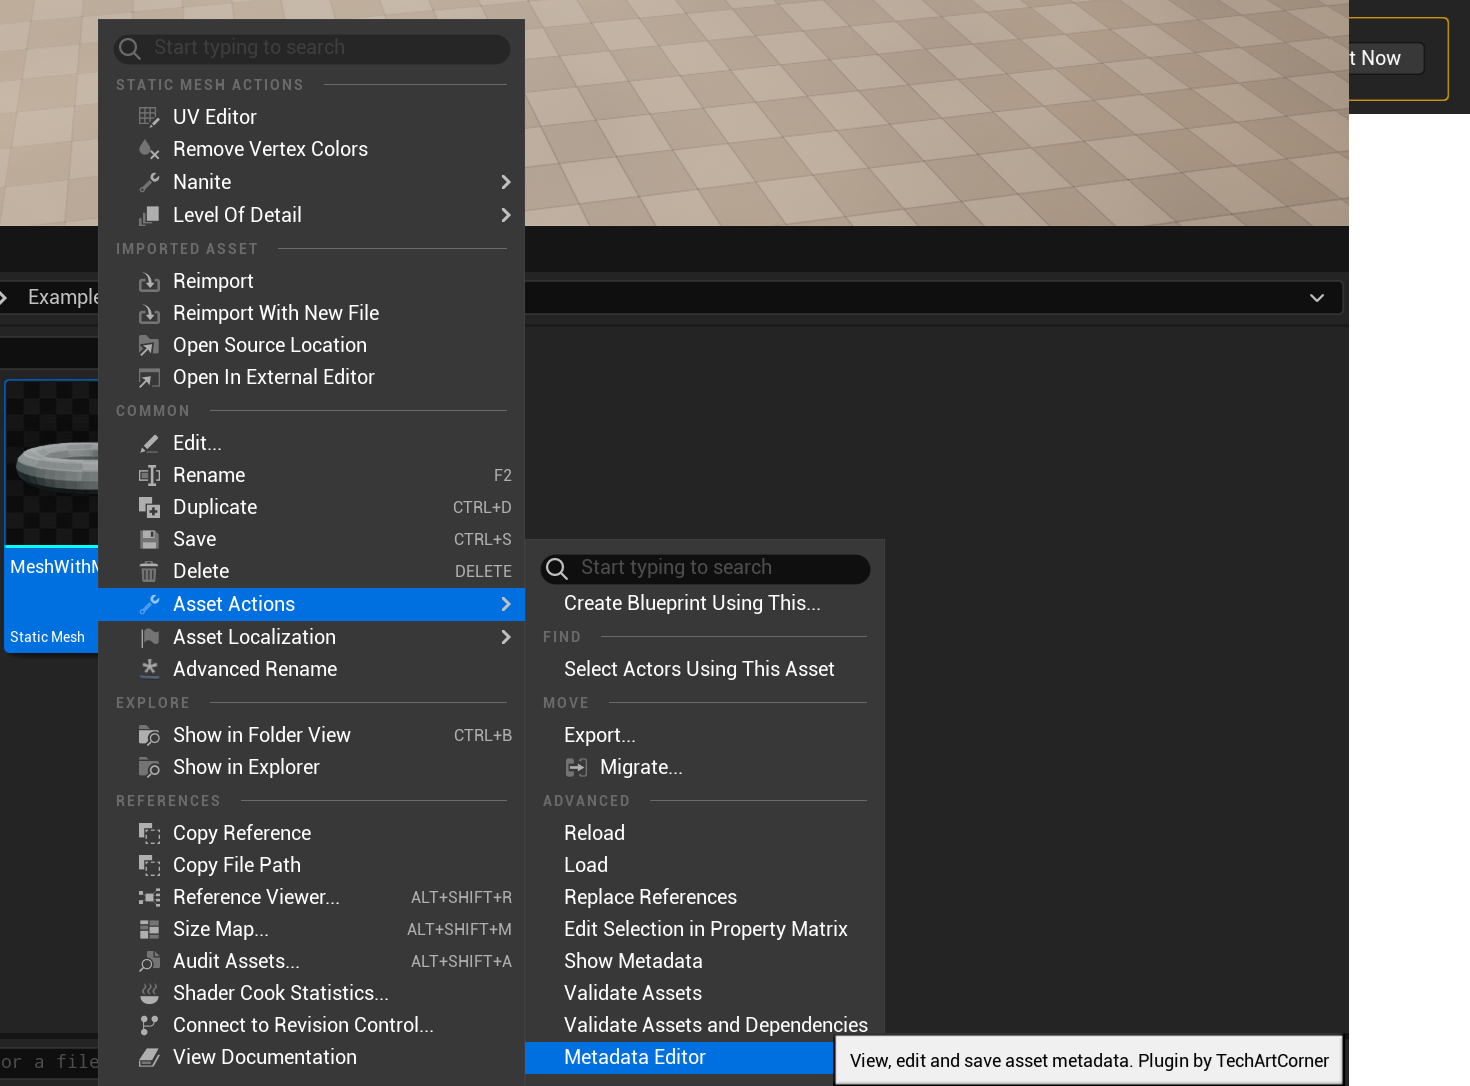
Task: Click the Asset Localization flag icon
Action: pos(149,637)
